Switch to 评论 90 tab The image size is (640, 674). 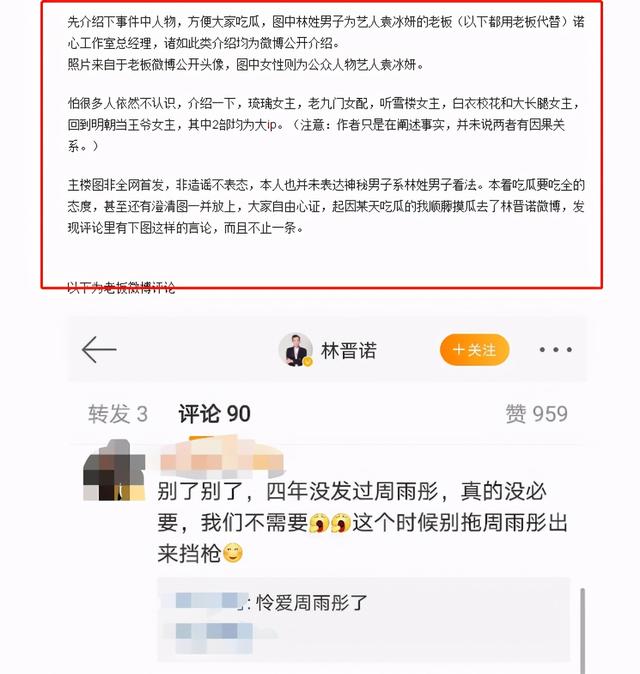(x=214, y=414)
